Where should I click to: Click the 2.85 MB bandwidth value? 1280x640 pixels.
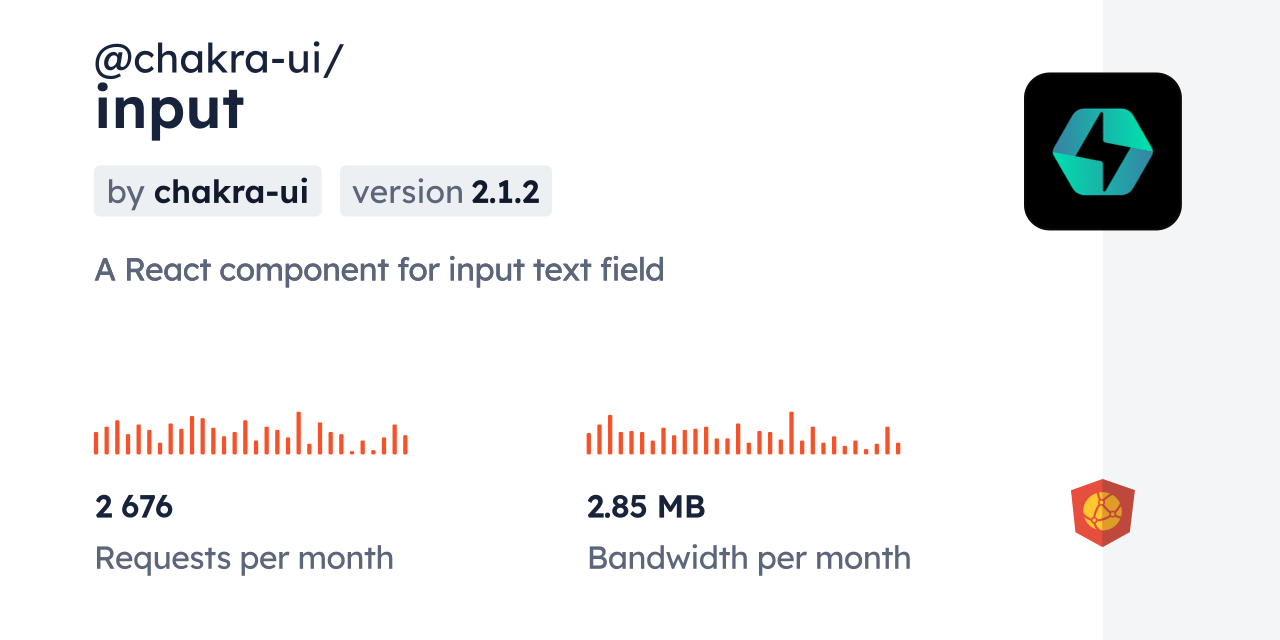[646, 507]
